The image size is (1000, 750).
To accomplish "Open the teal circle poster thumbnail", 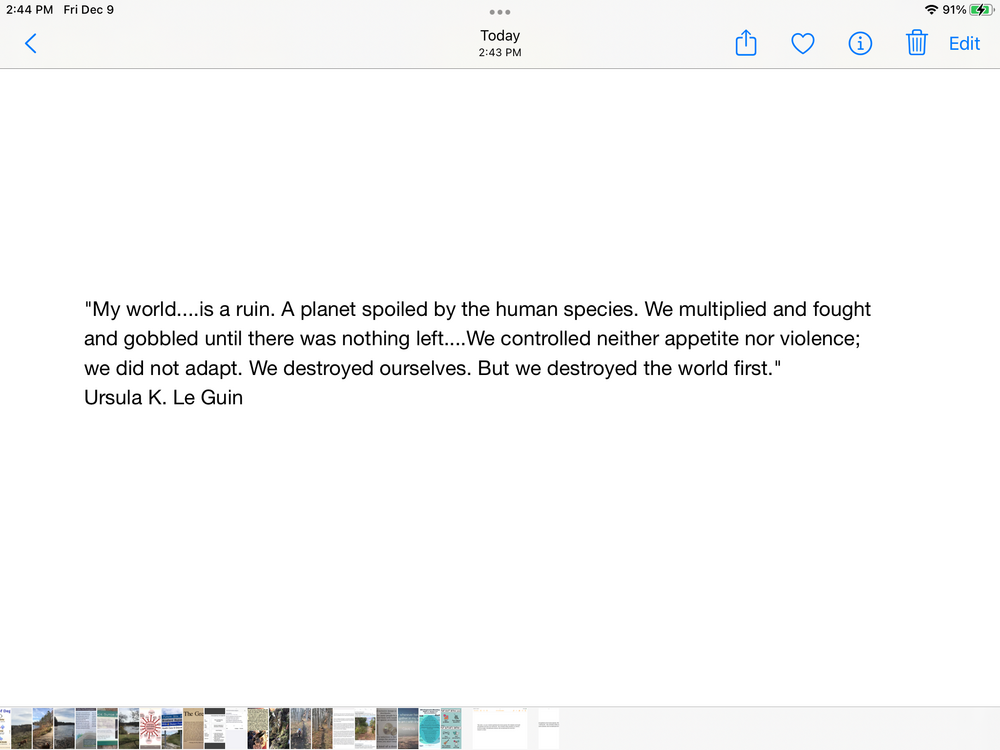I will [429, 728].
